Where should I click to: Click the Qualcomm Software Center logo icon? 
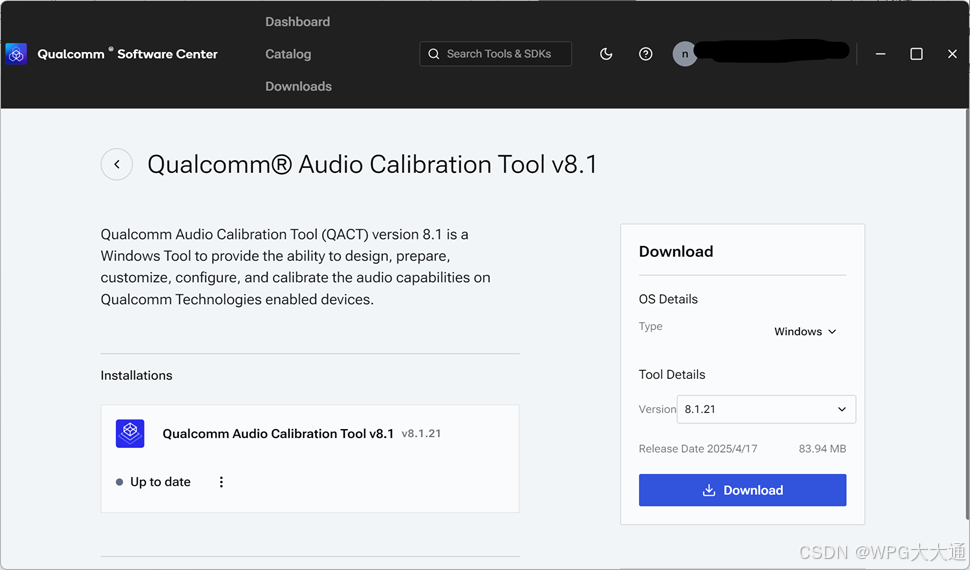[x=16, y=54]
